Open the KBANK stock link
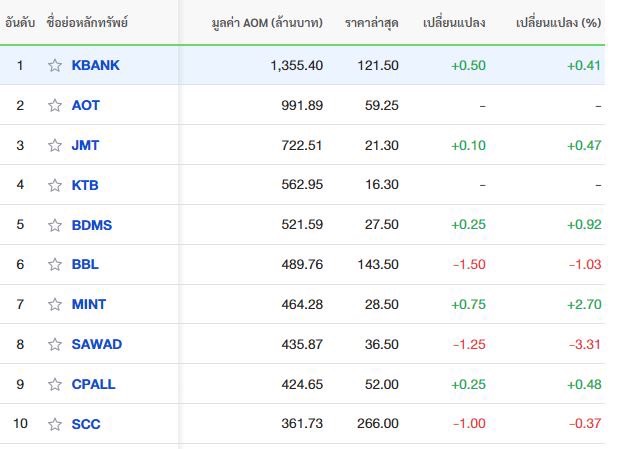621x449 pixels. (95, 65)
